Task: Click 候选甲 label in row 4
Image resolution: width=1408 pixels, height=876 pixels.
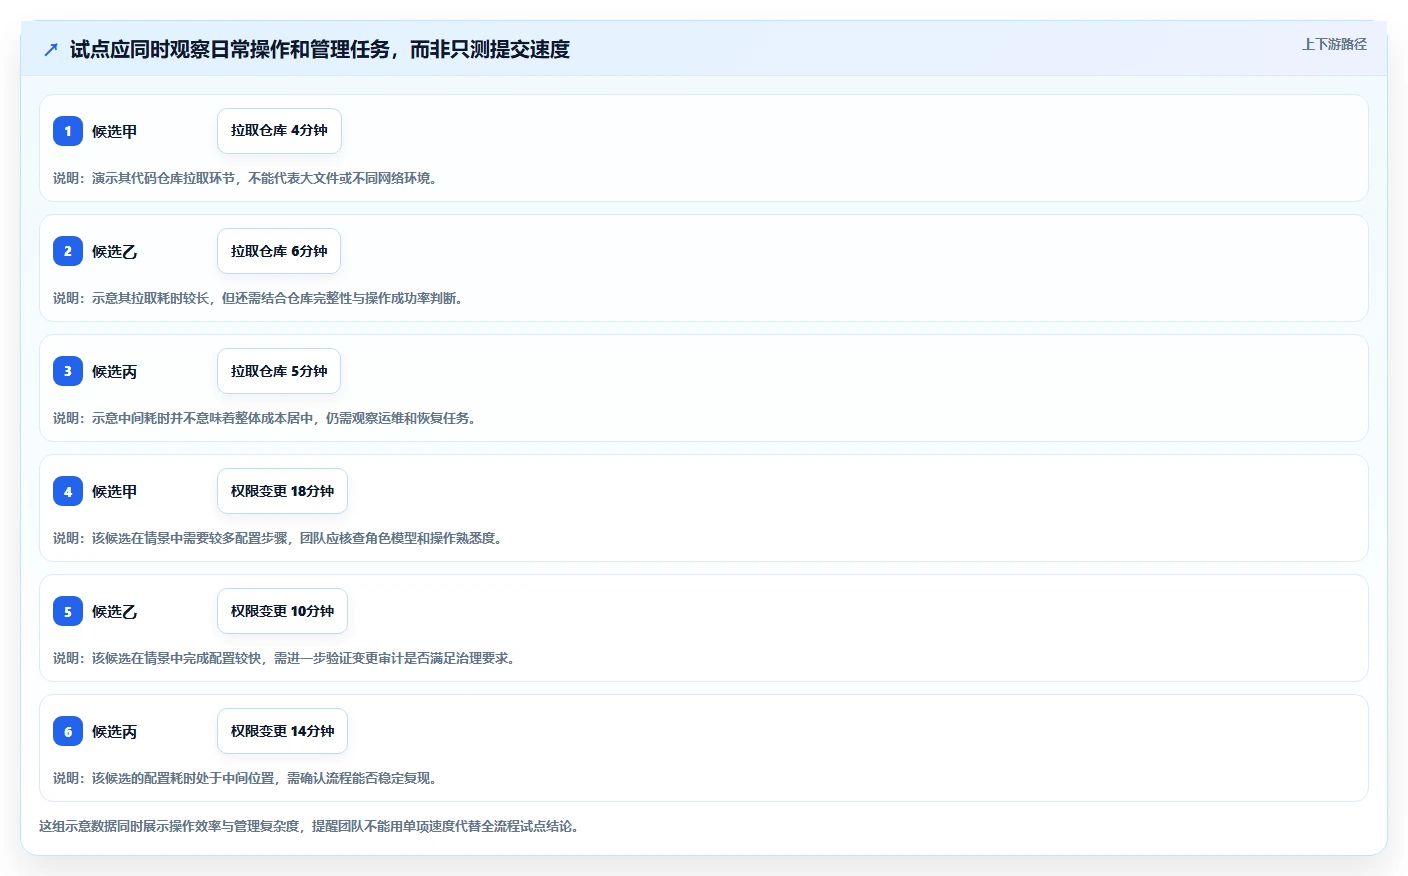Action: (x=115, y=491)
